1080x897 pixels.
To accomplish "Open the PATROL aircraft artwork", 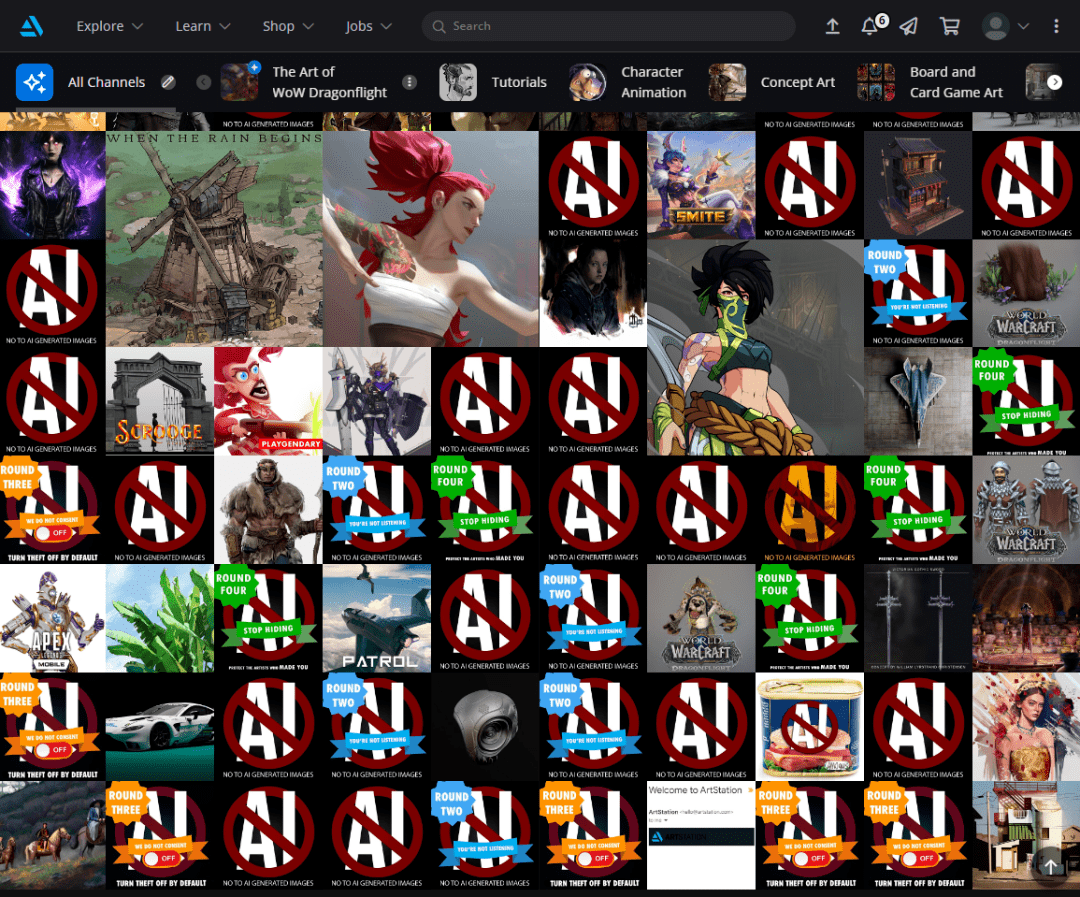I will [377, 618].
